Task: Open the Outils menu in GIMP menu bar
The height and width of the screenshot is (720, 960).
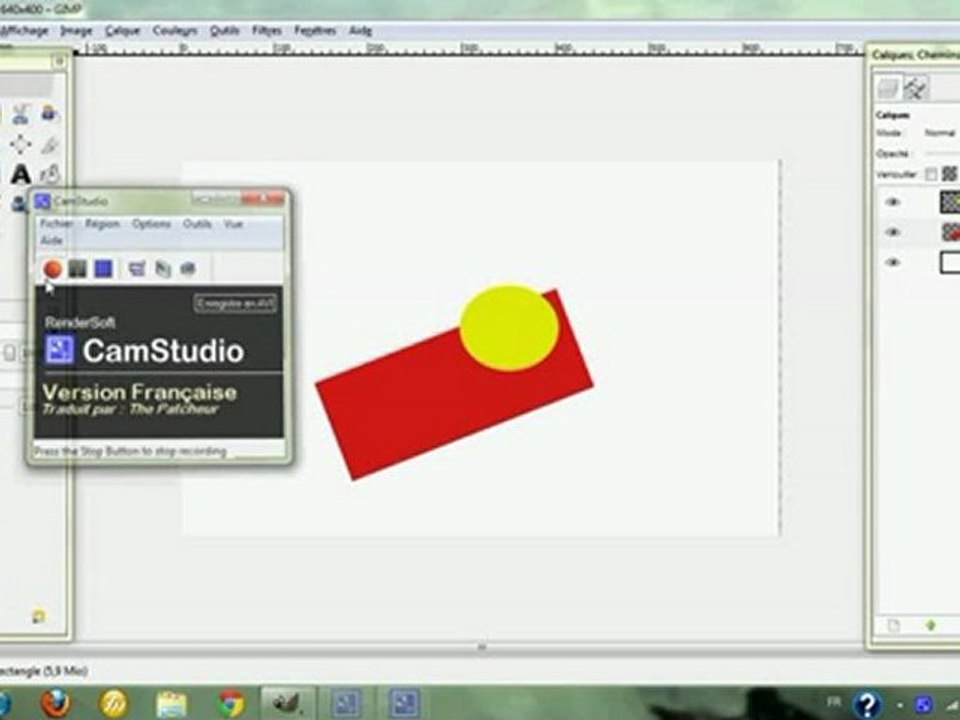Action: [224, 30]
